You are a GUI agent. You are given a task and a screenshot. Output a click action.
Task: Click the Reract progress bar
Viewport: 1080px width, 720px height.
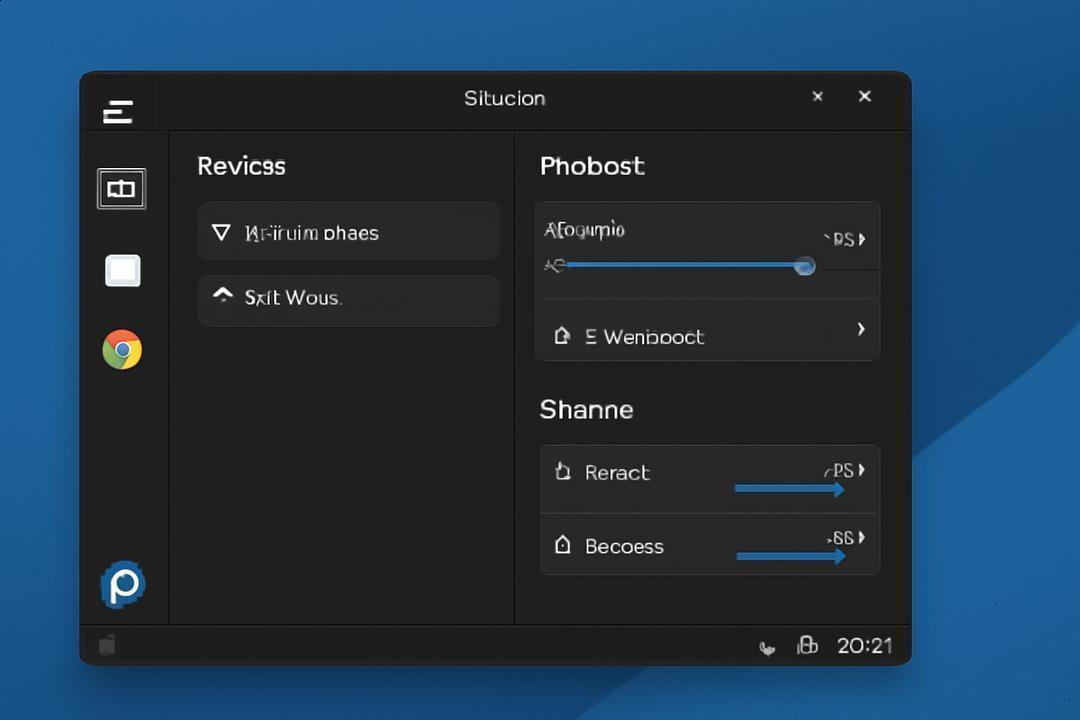pos(789,488)
